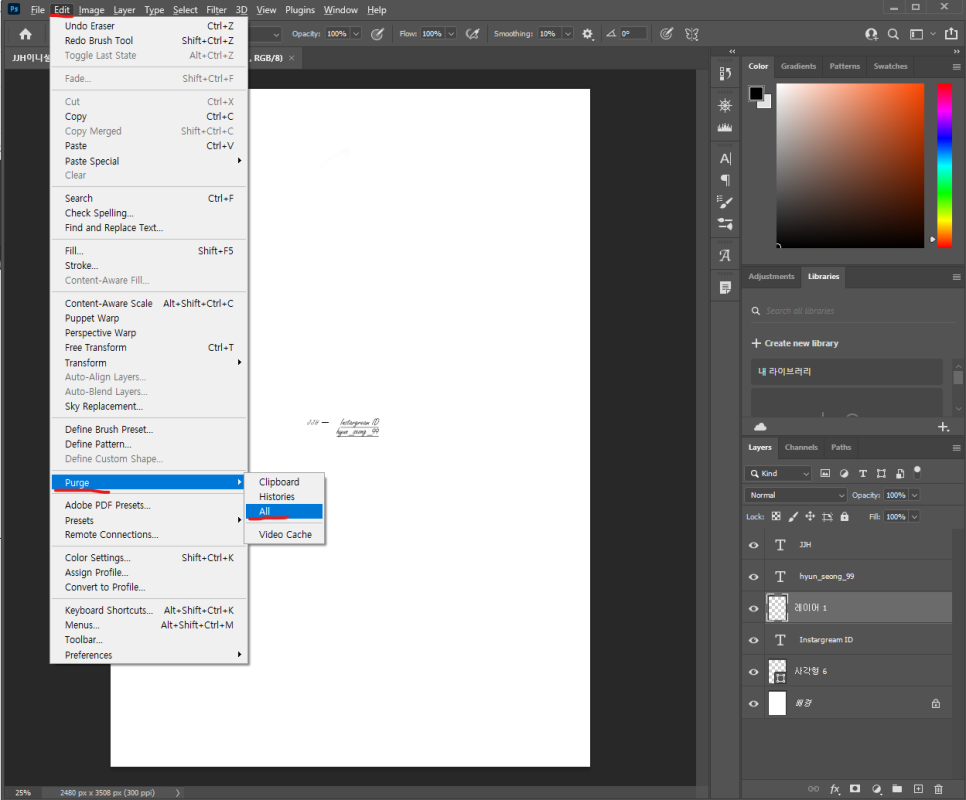This screenshot has width=966, height=800.
Task: Switch to the Swatches tab
Action: tap(890, 66)
